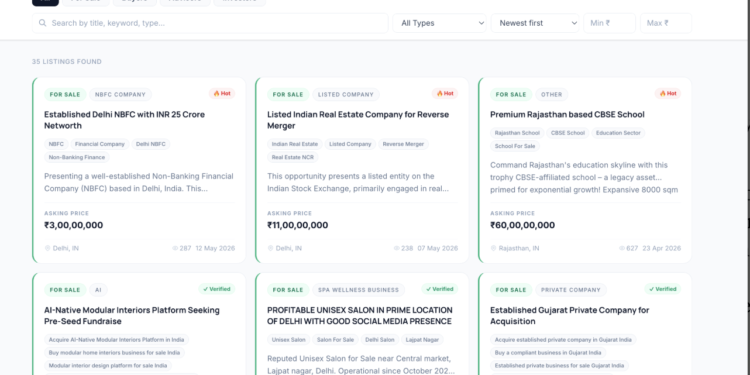Image resolution: width=750 pixels, height=375 pixels.
Task: Click the date 12 May 2026
Action: coord(215,248)
